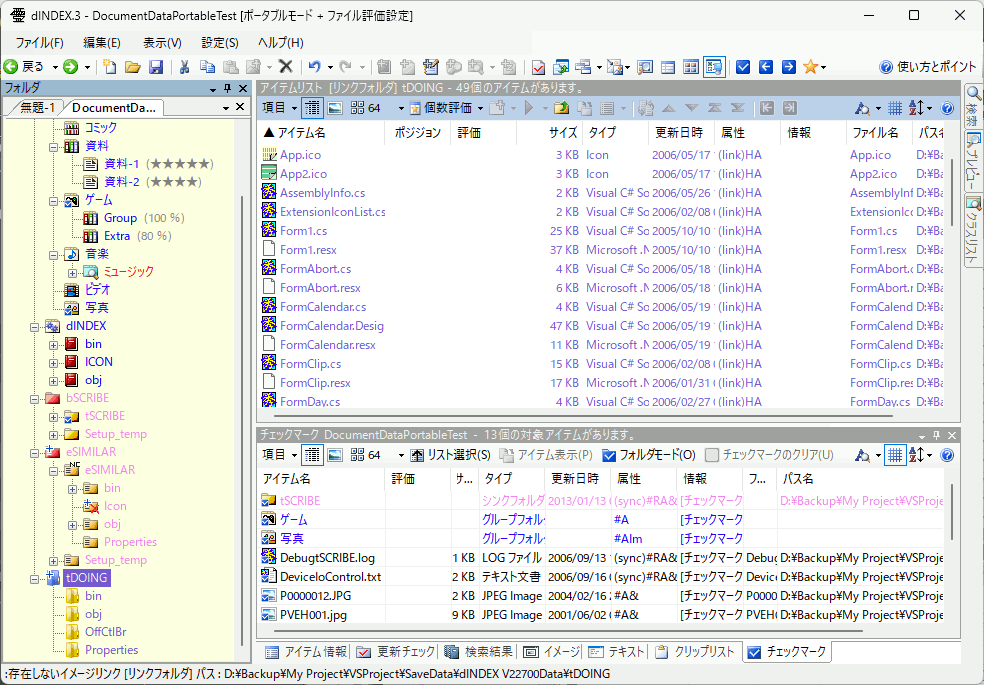
Task: Click the layout icon left of blue checkmark
Action: click(714, 66)
